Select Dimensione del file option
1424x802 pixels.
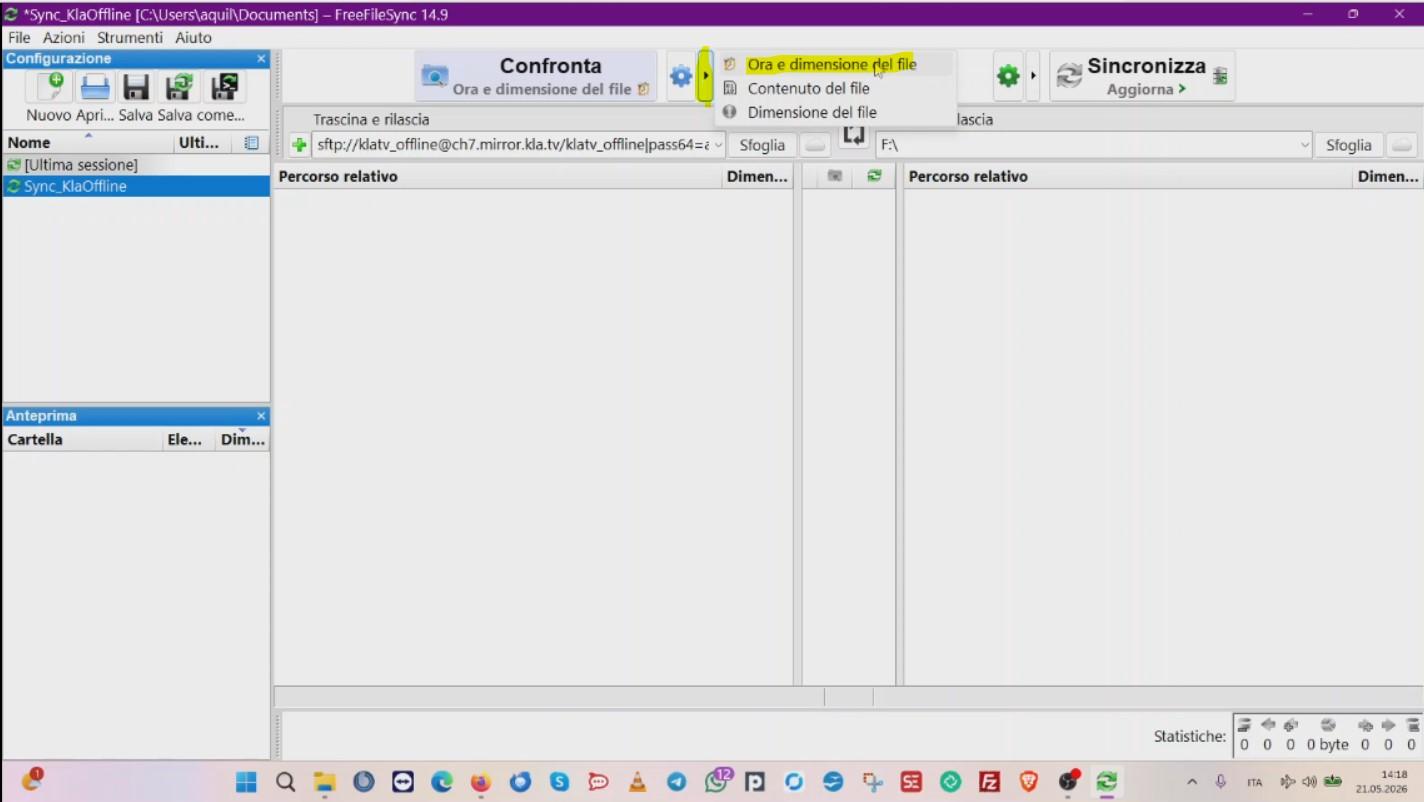click(835, 112)
